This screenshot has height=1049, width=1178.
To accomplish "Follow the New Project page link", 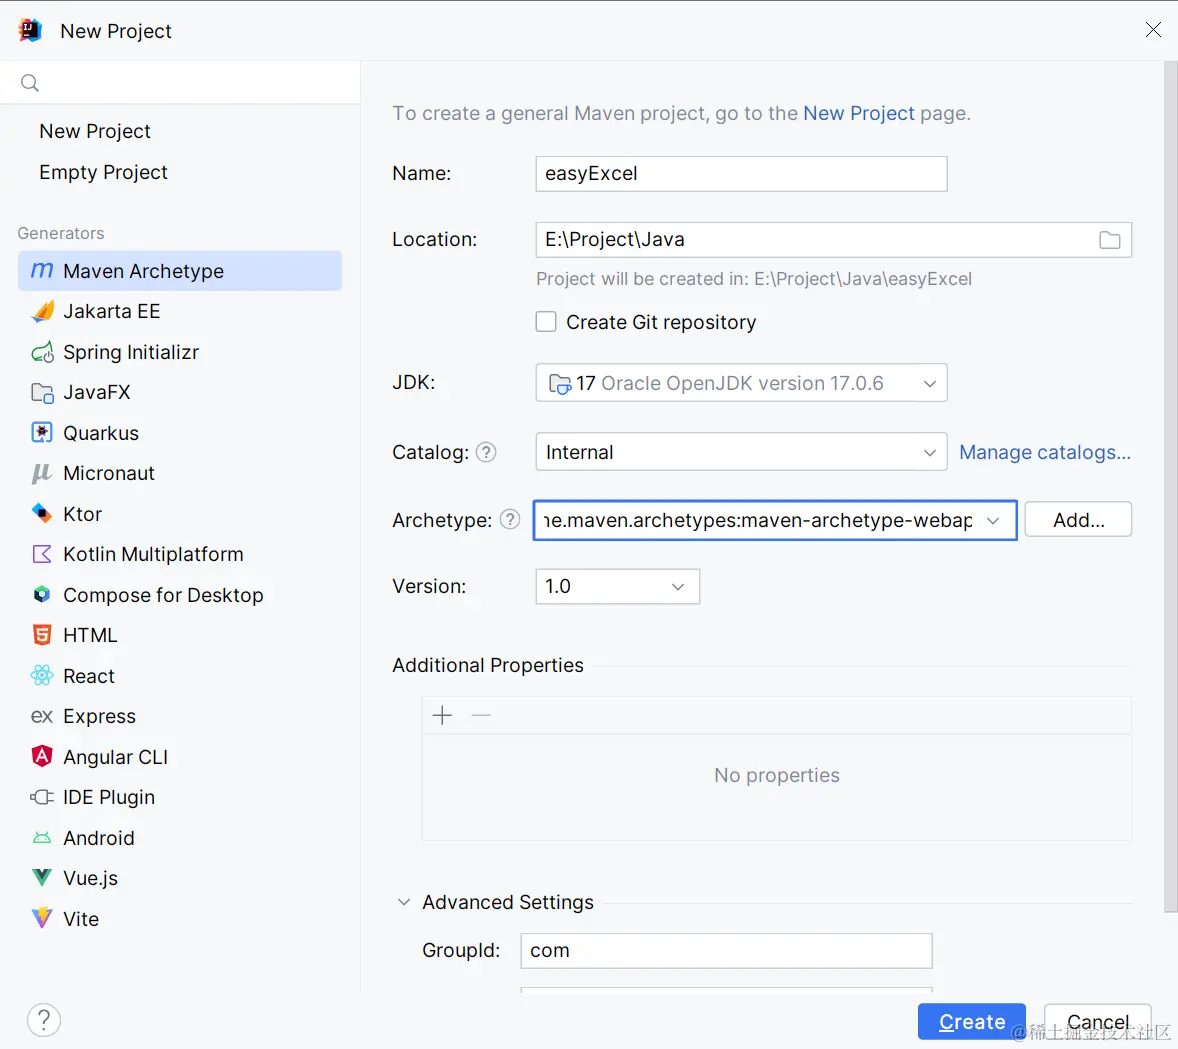I will 859,113.
